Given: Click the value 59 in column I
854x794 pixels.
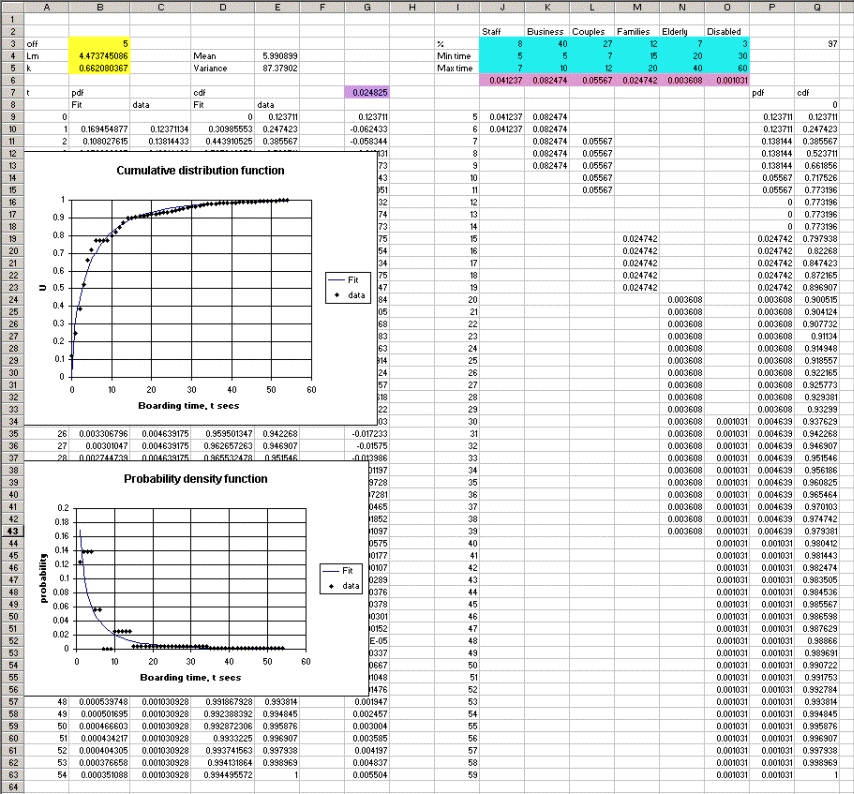Looking at the screenshot, I should [457, 775].
